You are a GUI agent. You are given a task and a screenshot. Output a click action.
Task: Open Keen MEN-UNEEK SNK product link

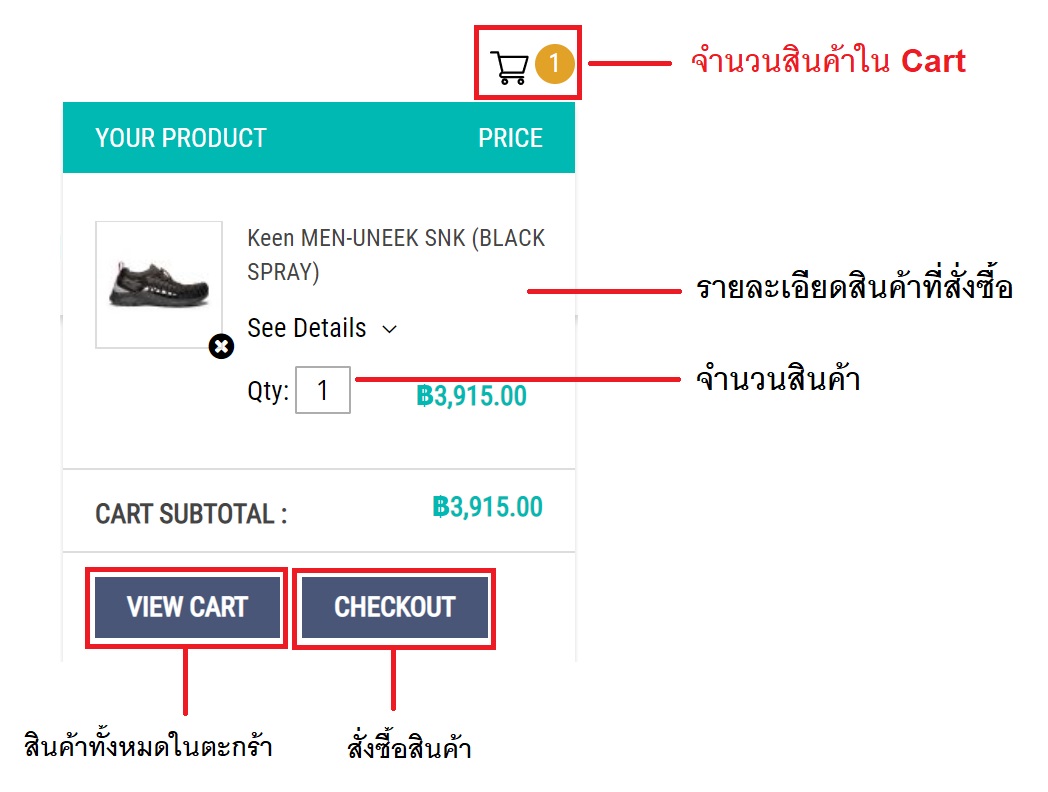tap(396, 255)
